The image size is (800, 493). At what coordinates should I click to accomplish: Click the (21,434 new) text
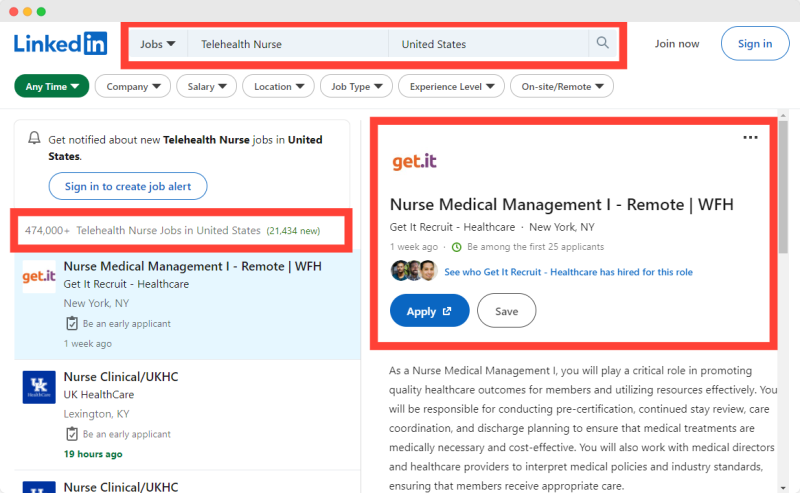[x=293, y=231]
